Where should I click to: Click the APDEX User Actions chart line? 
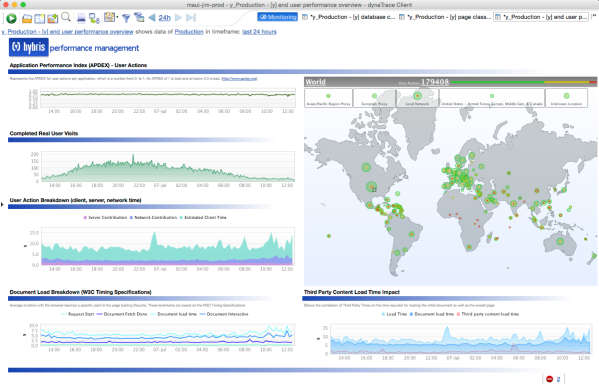click(x=168, y=94)
